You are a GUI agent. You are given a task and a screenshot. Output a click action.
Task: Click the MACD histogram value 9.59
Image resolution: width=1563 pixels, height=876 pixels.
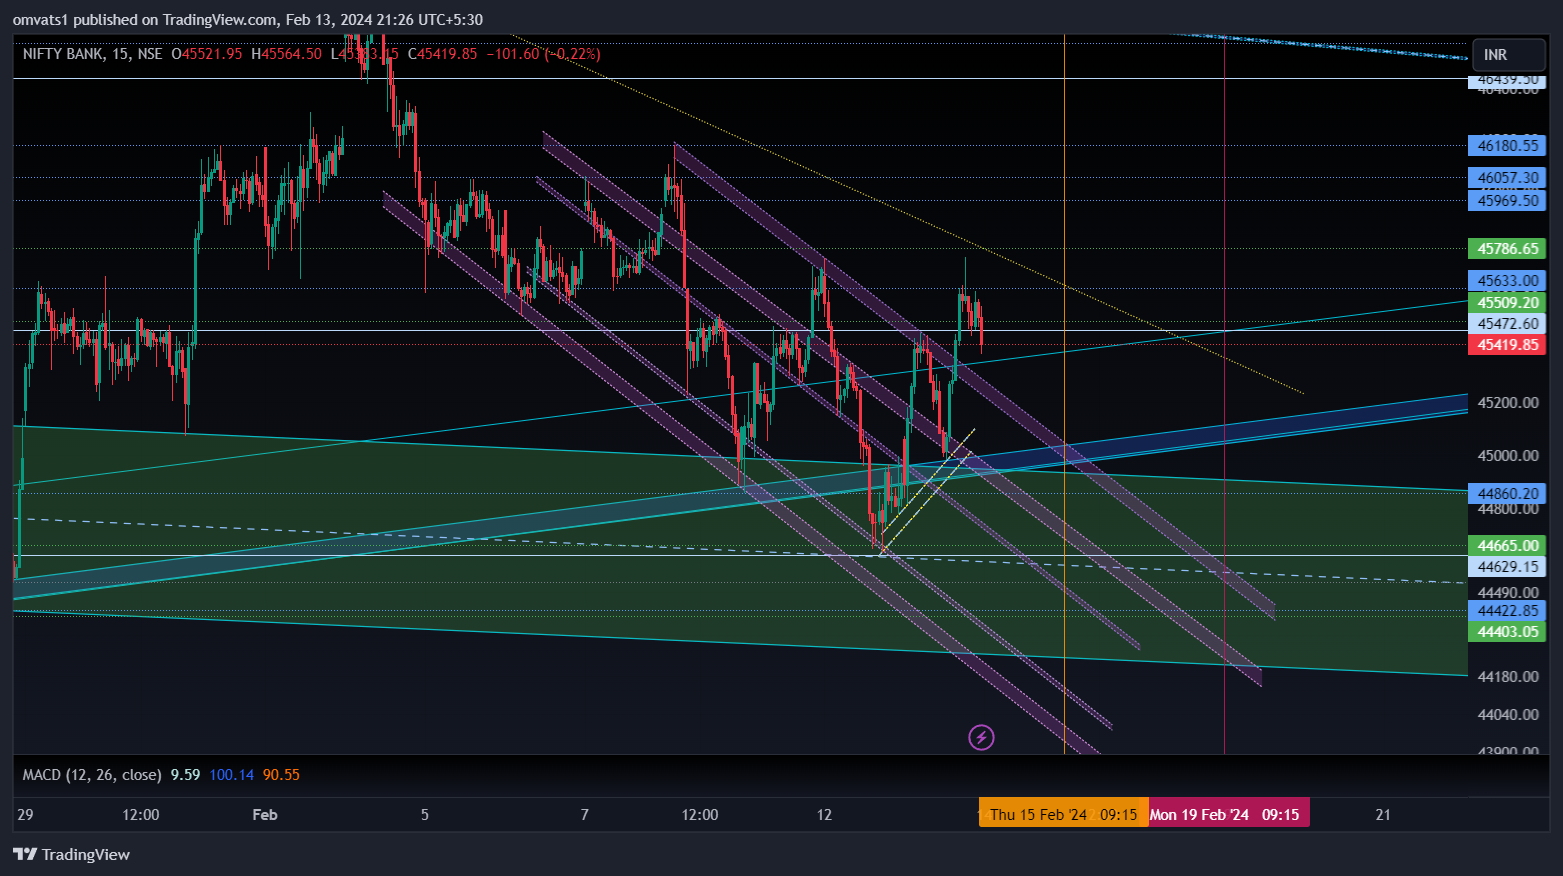(x=185, y=775)
